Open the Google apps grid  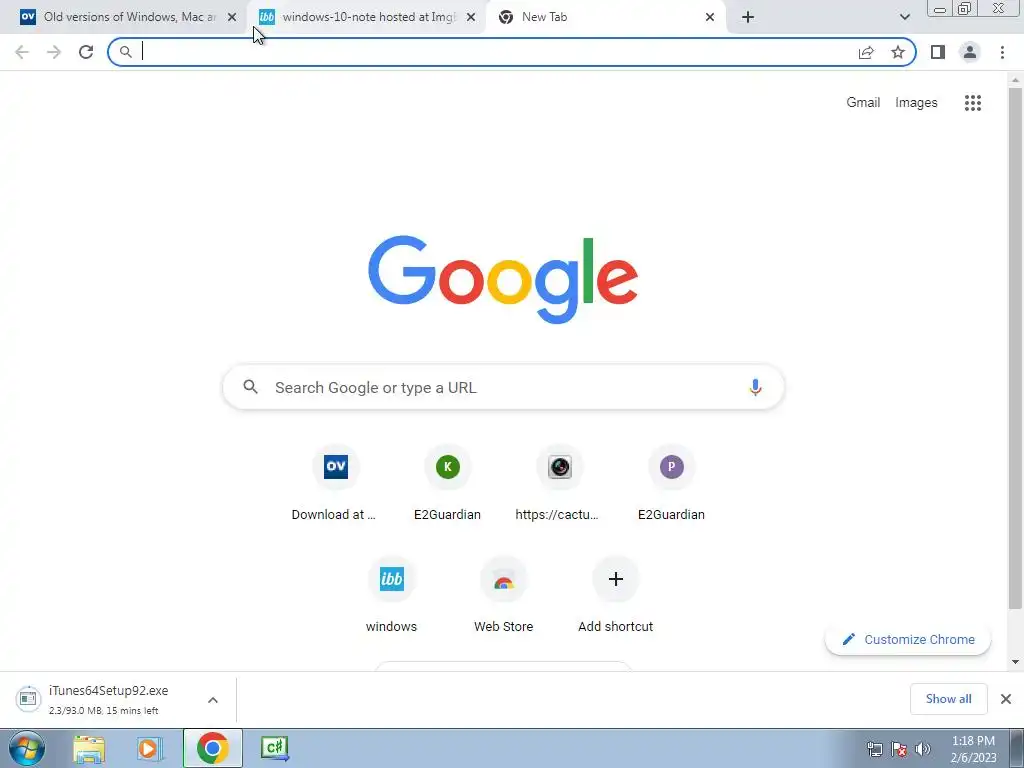pyautogui.click(x=973, y=103)
